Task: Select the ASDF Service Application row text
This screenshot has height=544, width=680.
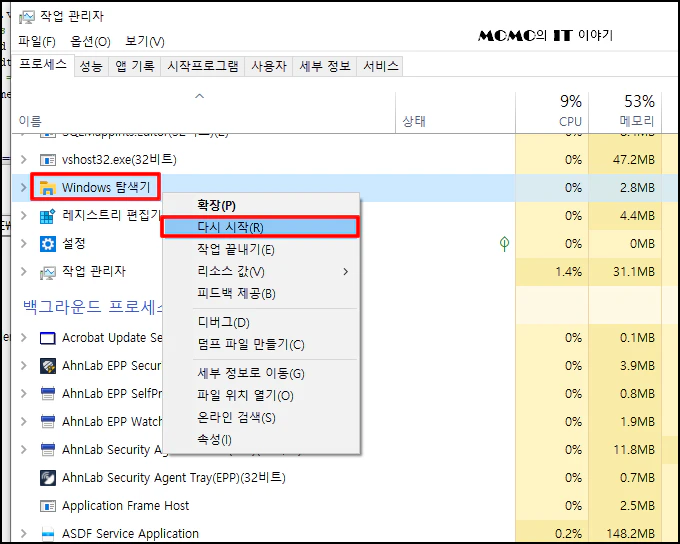Action: (131, 534)
